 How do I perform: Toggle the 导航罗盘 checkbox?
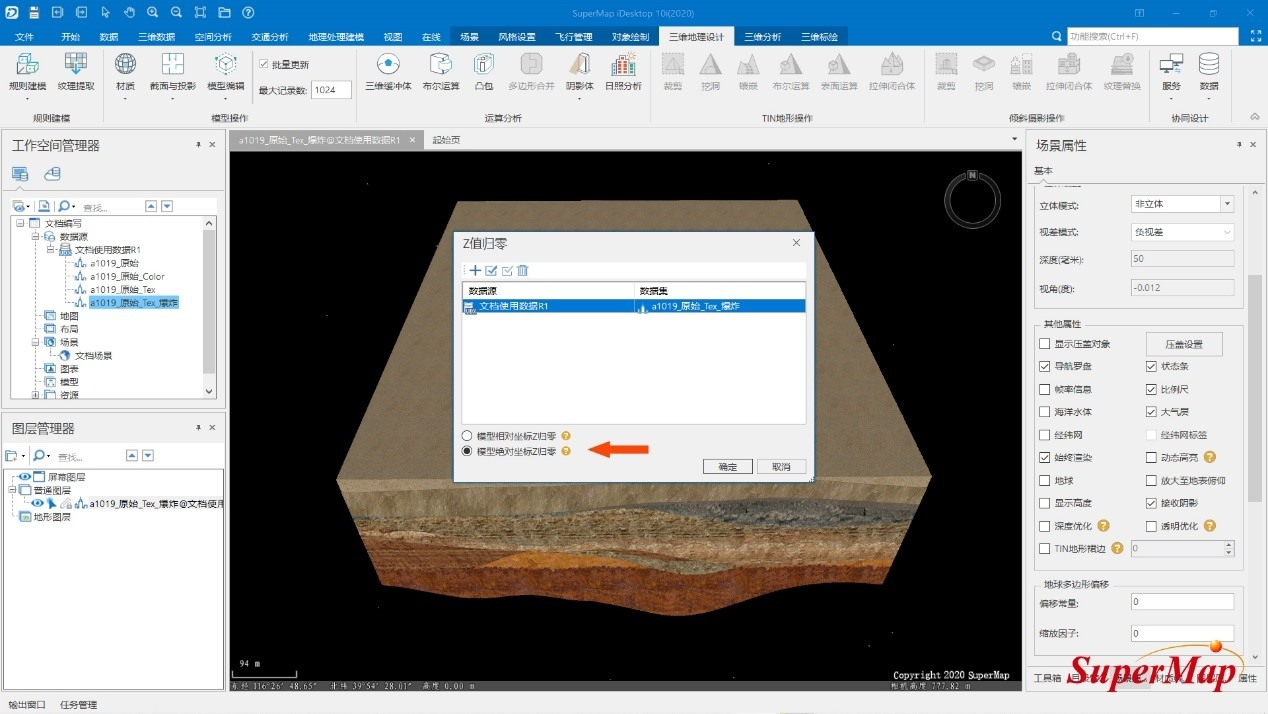pos(1045,367)
